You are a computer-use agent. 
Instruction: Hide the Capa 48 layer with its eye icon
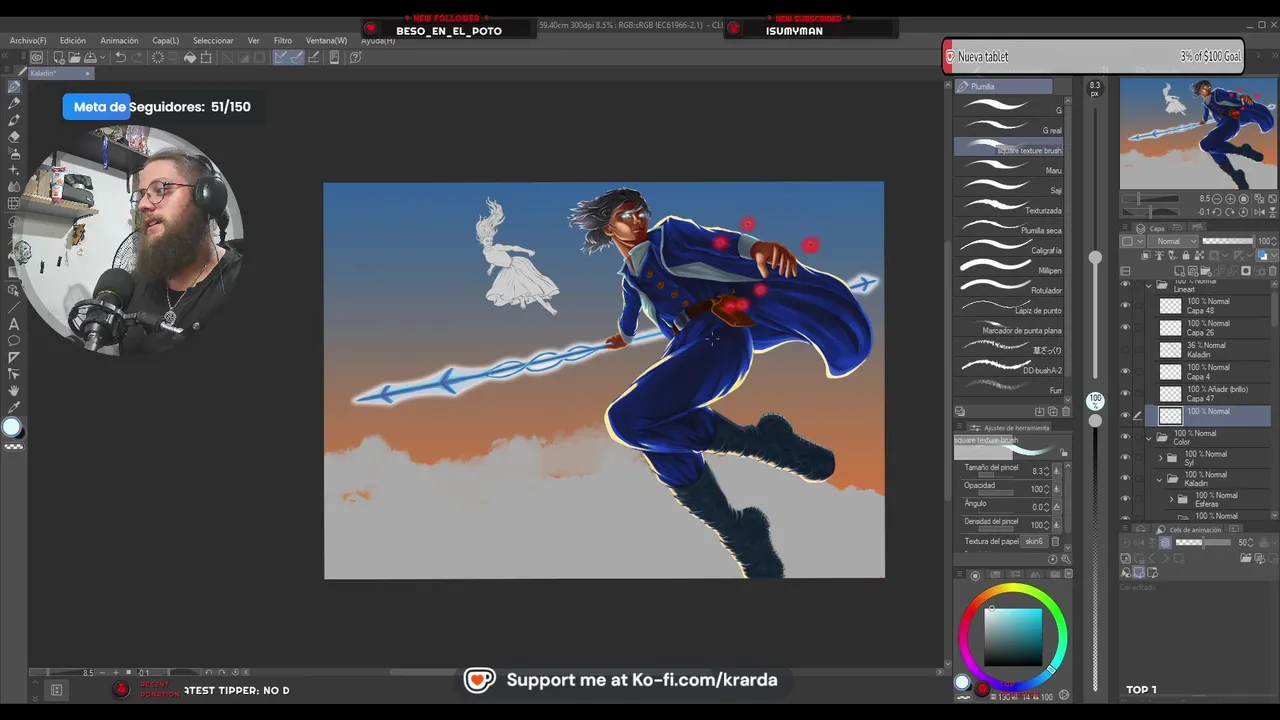pos(1125,306)
